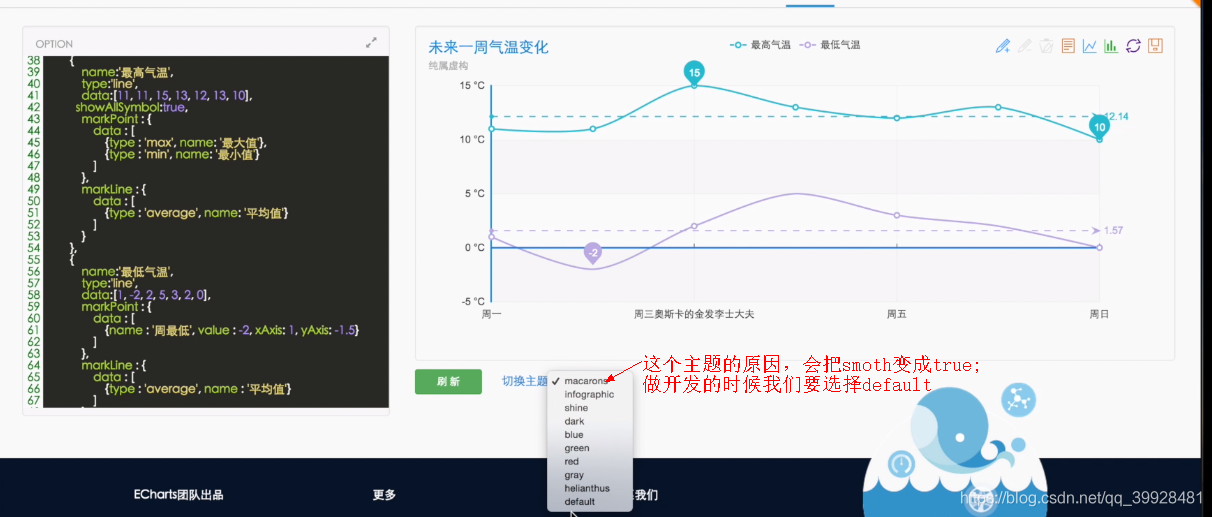Viewport: 1212px width, 517px height.
Task: Click the 15 °C y-axis label
Action: 473,86
